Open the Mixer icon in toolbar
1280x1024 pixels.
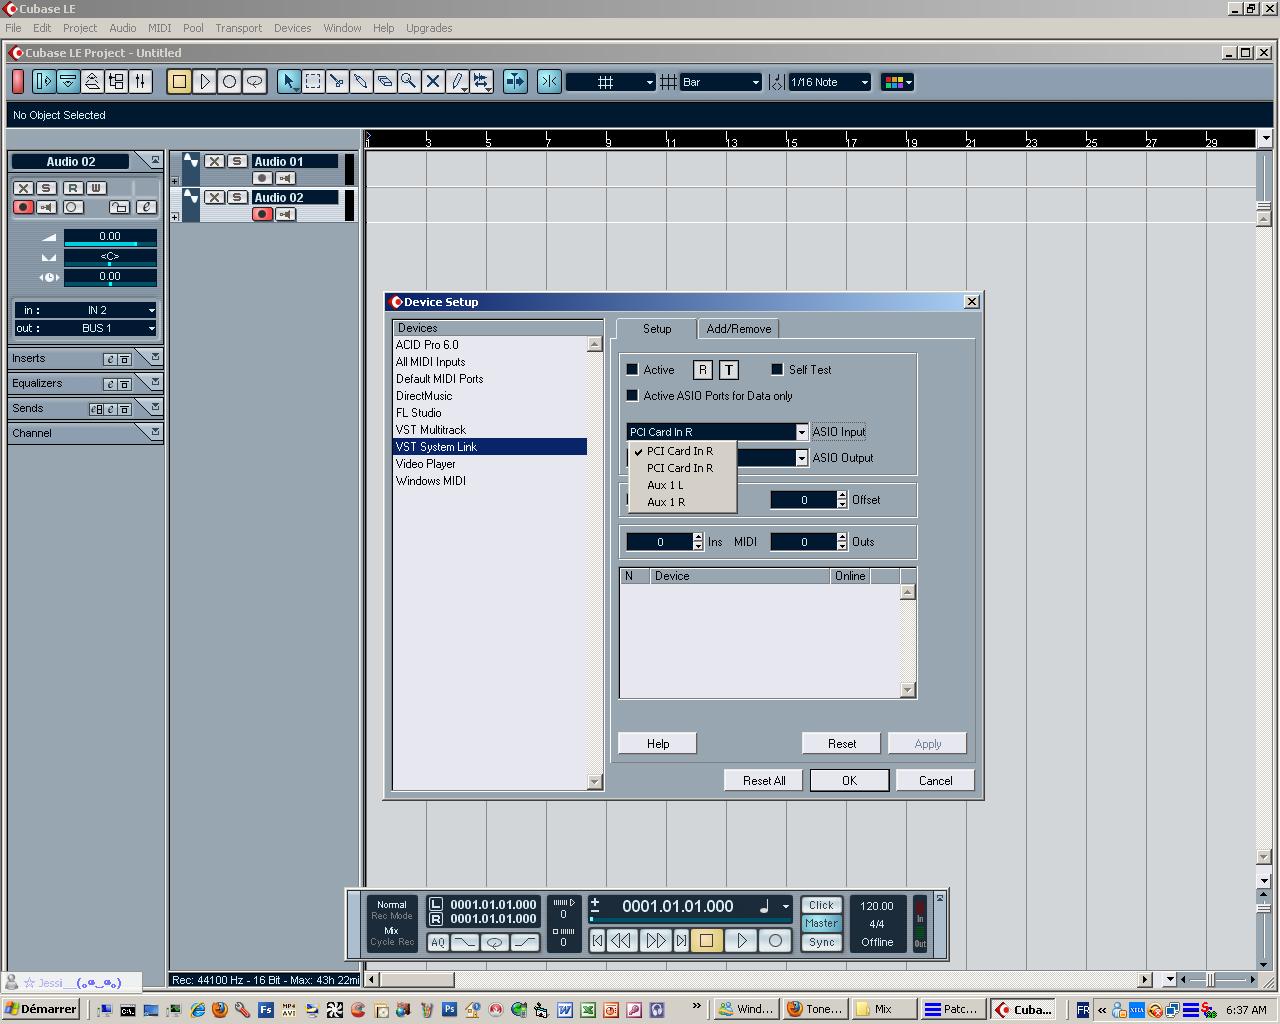click(x=140, y=82)
